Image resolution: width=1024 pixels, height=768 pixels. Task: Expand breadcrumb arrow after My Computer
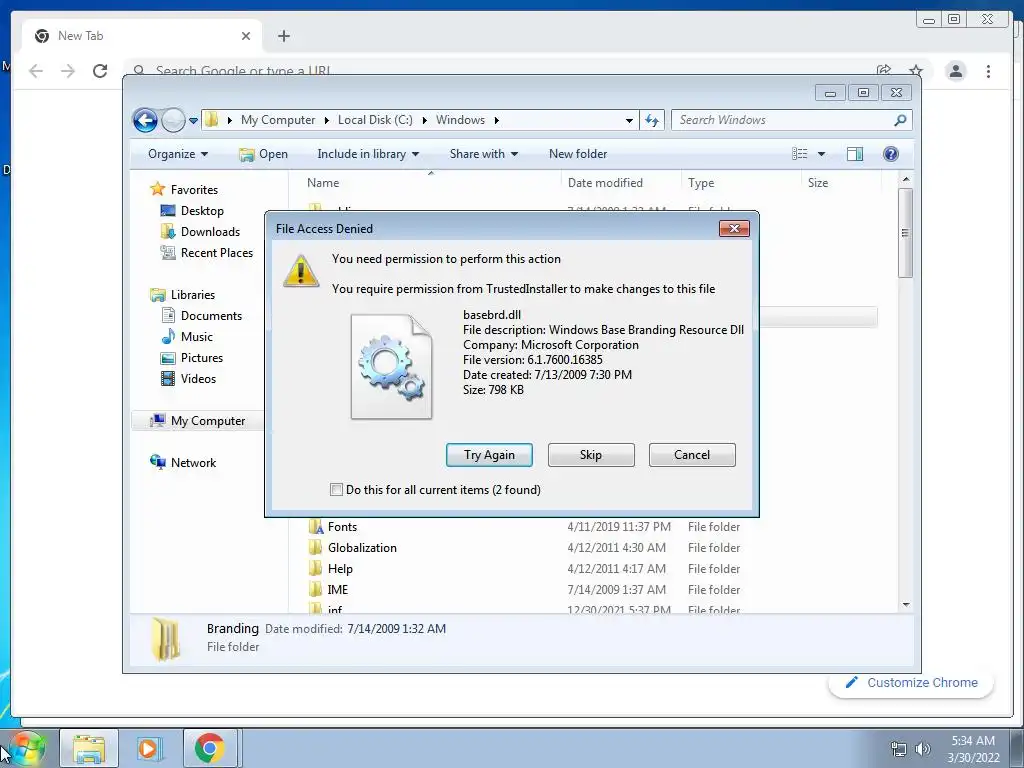[x=327, y=121]
